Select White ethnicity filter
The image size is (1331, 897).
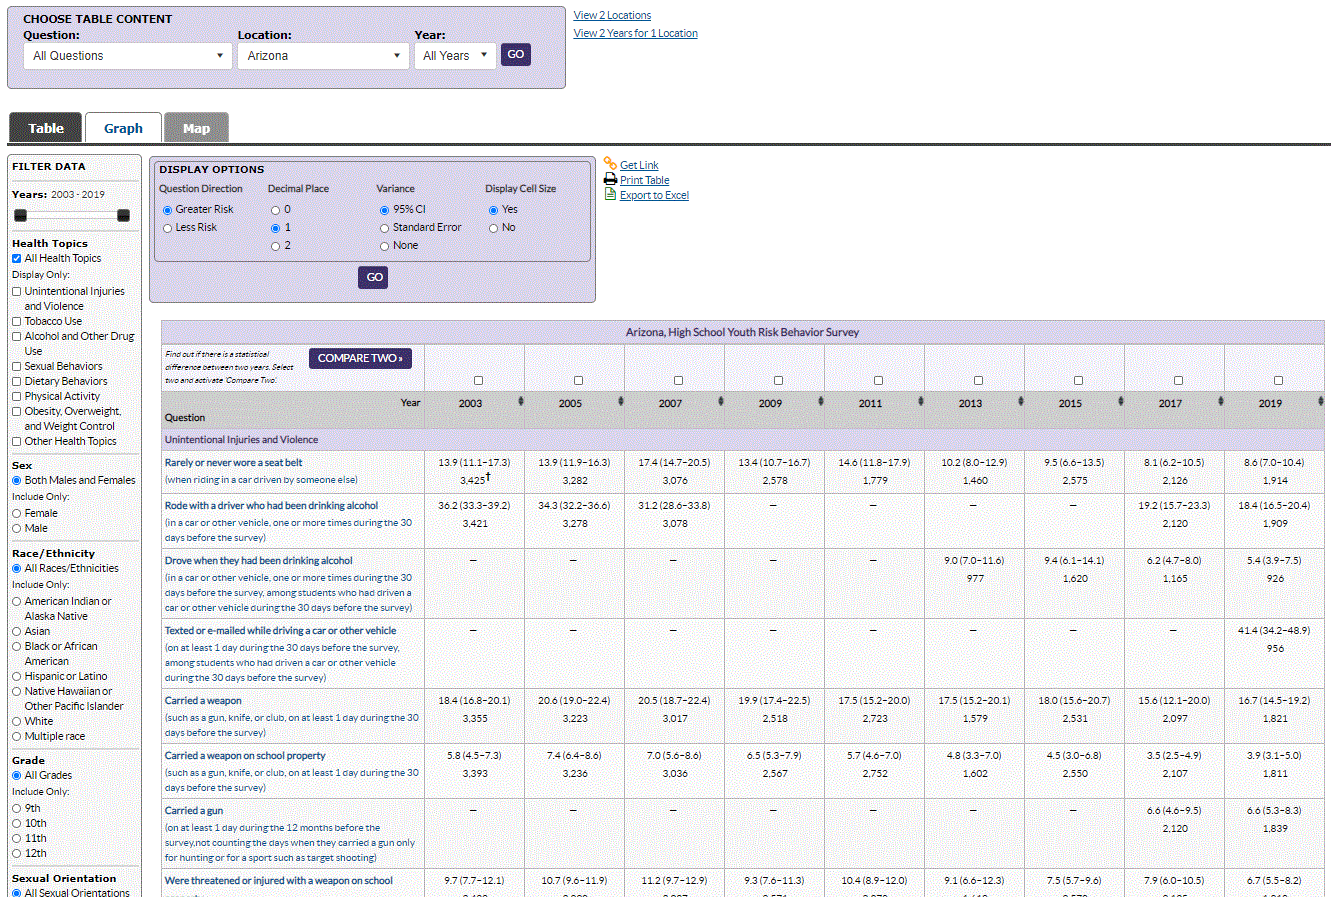click(16, 721)
